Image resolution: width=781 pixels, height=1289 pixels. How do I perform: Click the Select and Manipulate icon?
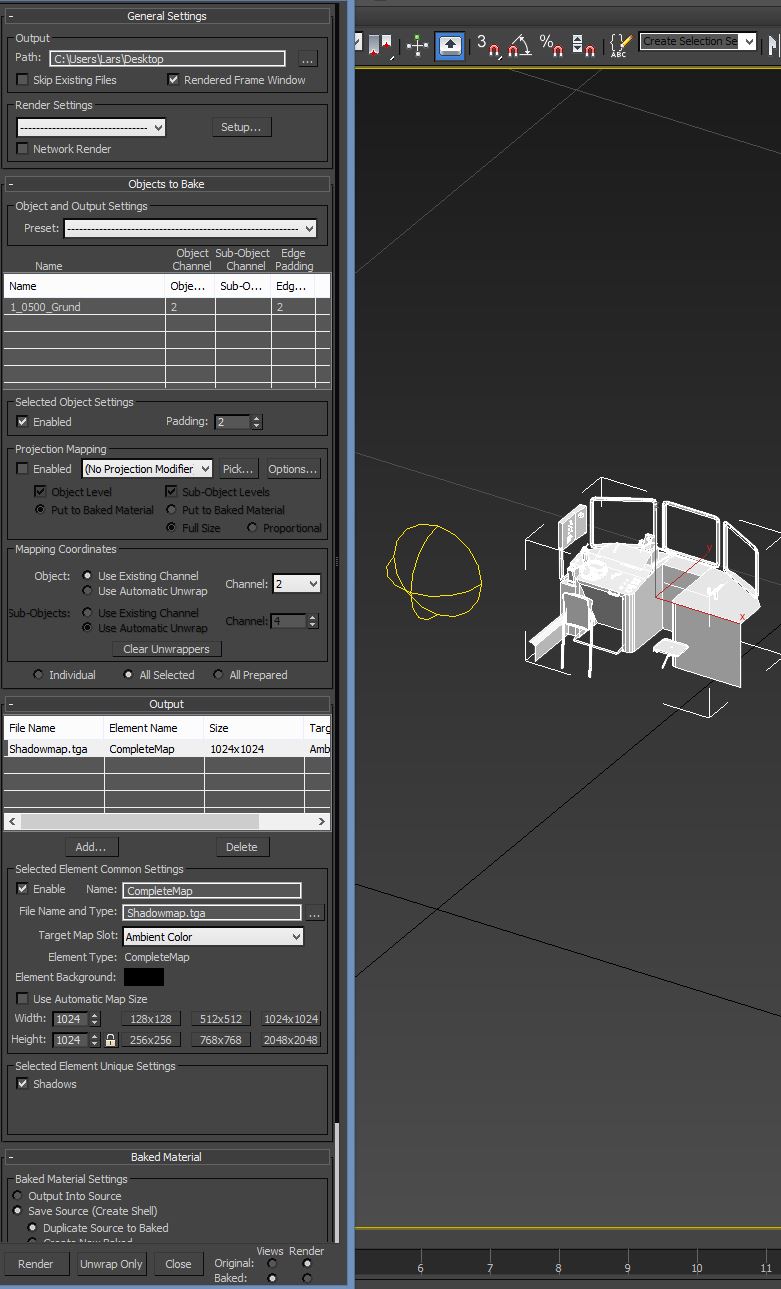click(x=417, y=45)
